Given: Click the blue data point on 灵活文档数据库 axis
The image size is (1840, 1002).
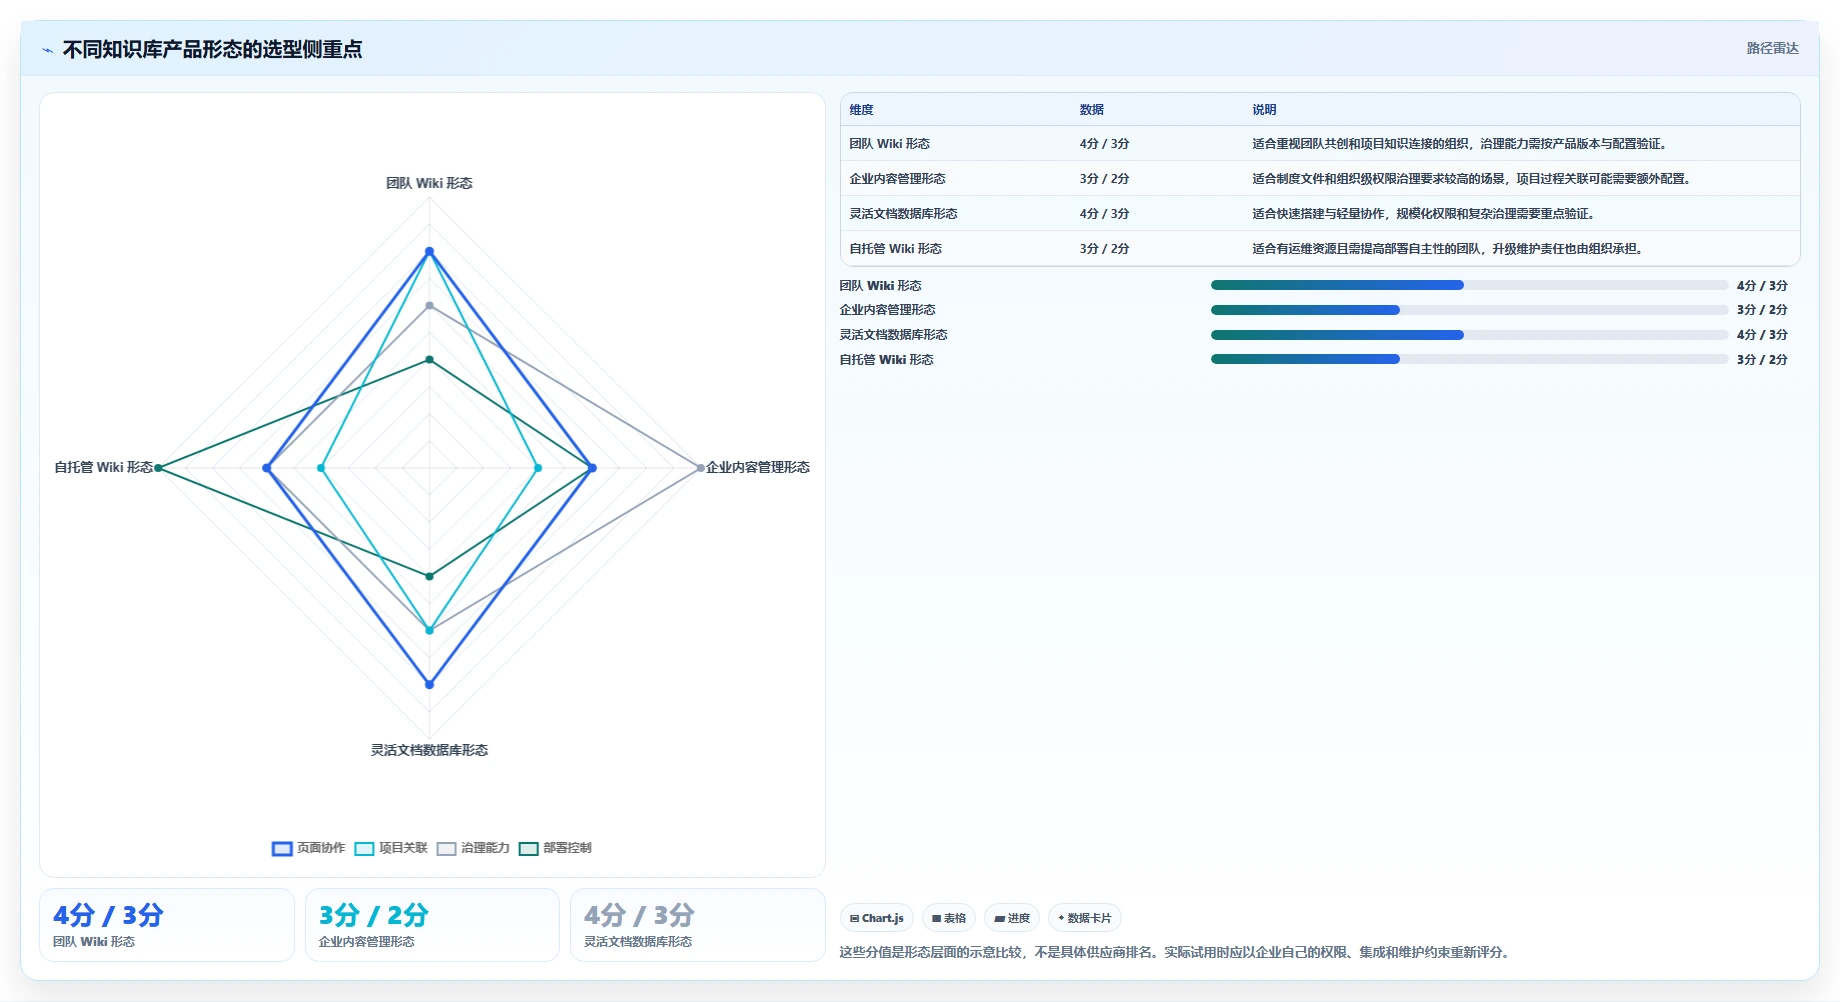Looking at the screenshot, I should point(429,684).
